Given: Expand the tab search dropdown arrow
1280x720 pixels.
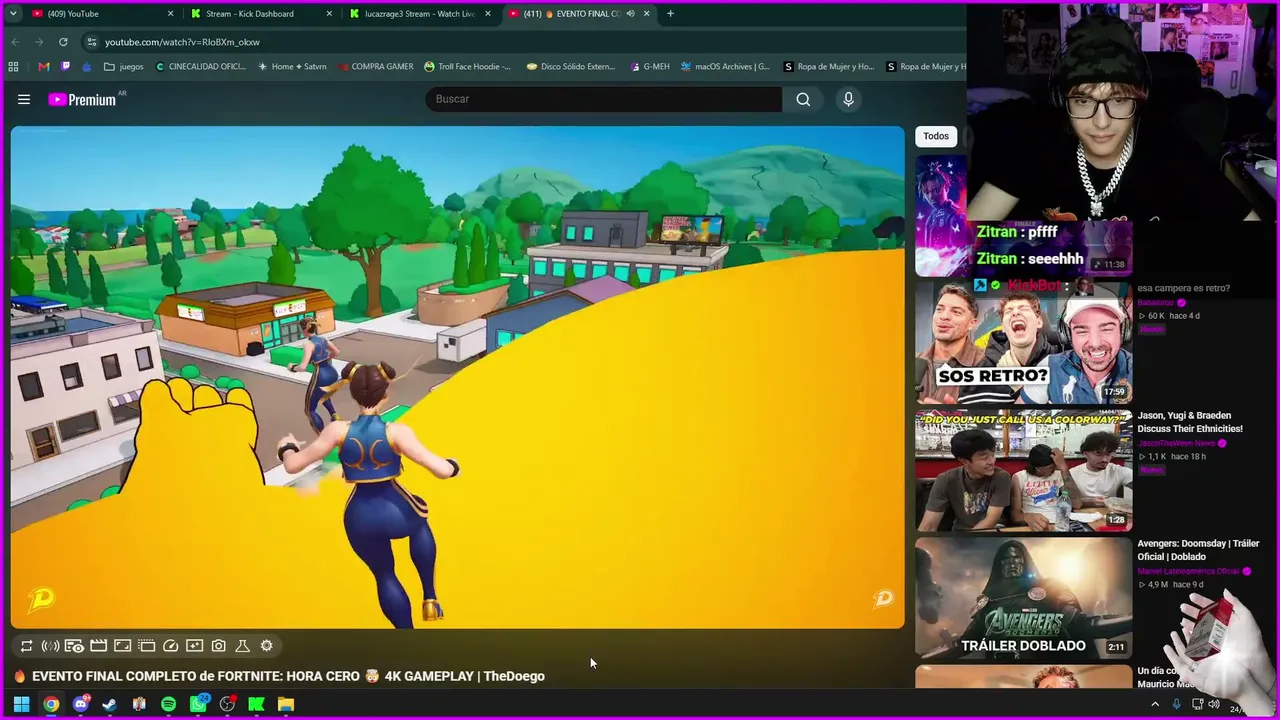Looking at the screenshot, I should coord(13,14).
